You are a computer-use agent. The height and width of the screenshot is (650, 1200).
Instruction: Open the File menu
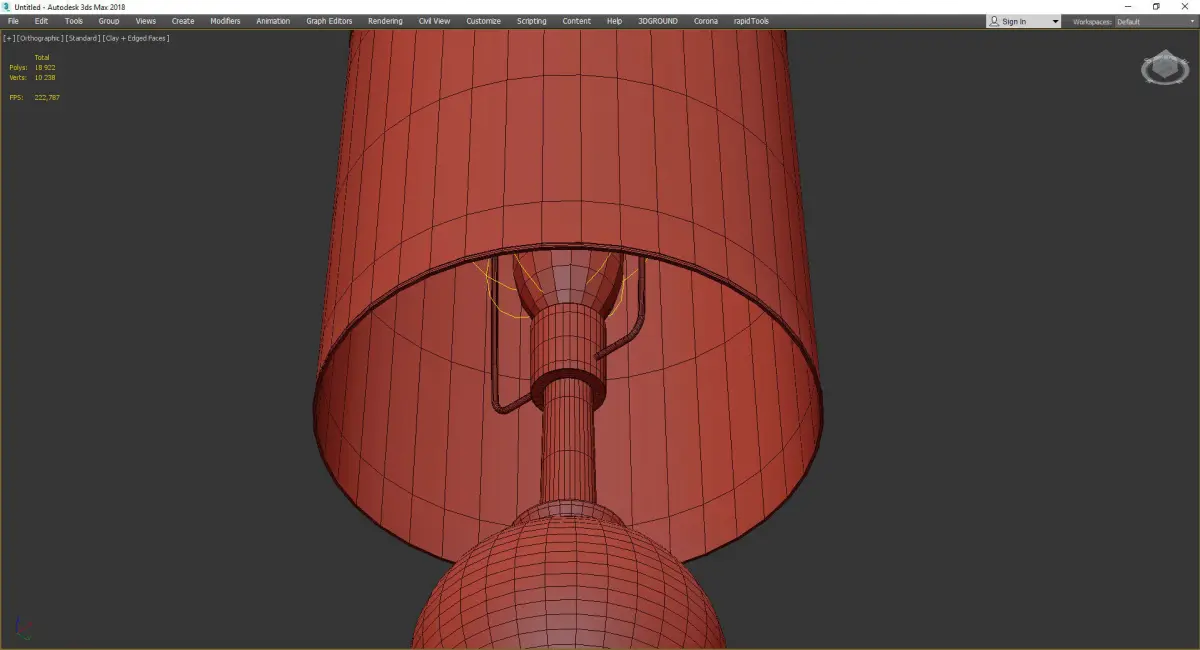[13, 21]
